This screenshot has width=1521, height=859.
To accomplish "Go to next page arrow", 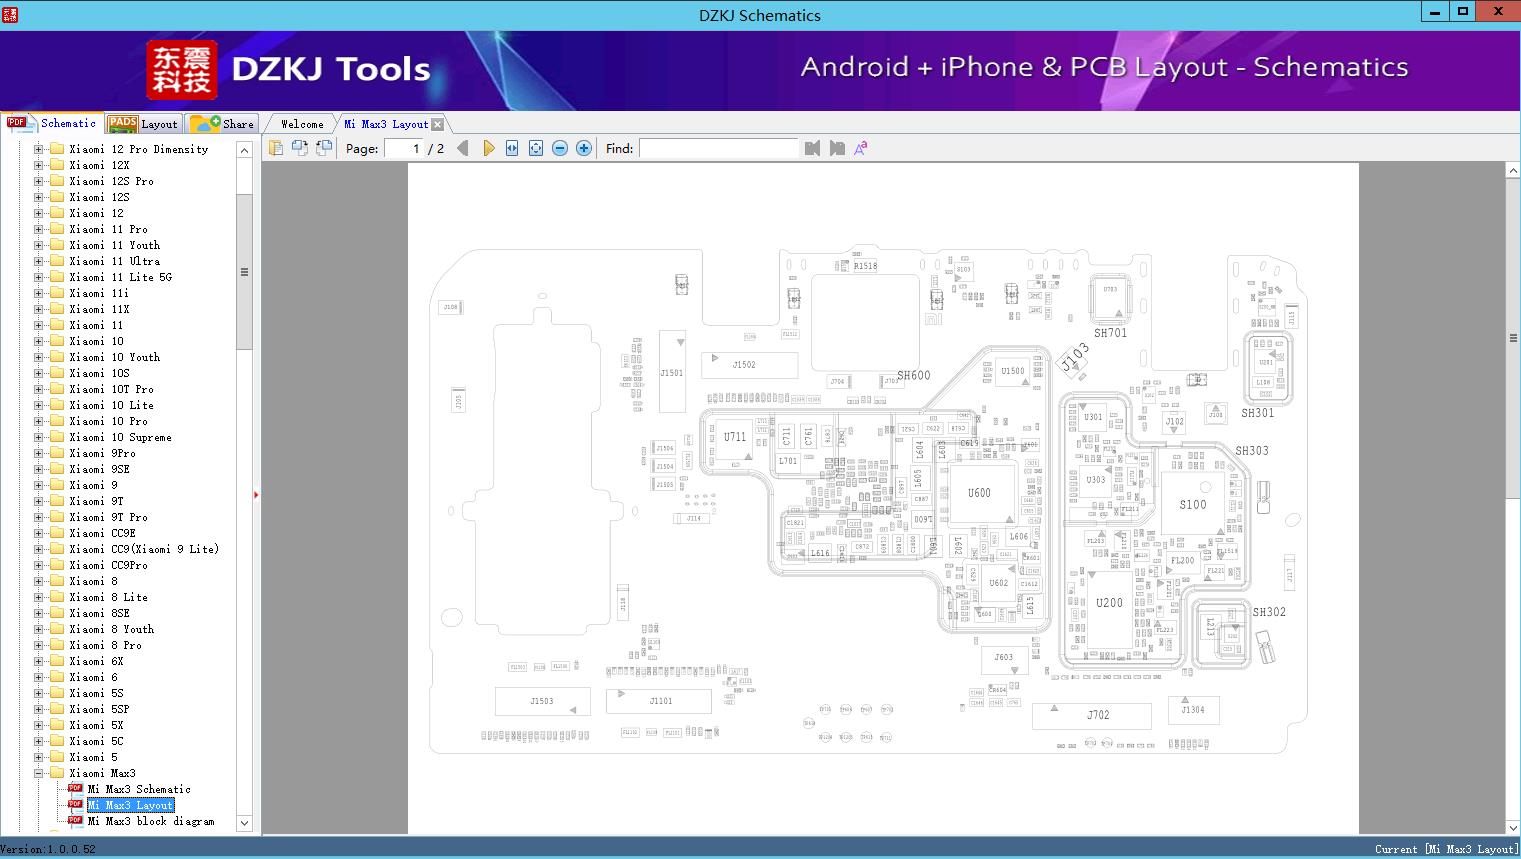I will 488,148.
